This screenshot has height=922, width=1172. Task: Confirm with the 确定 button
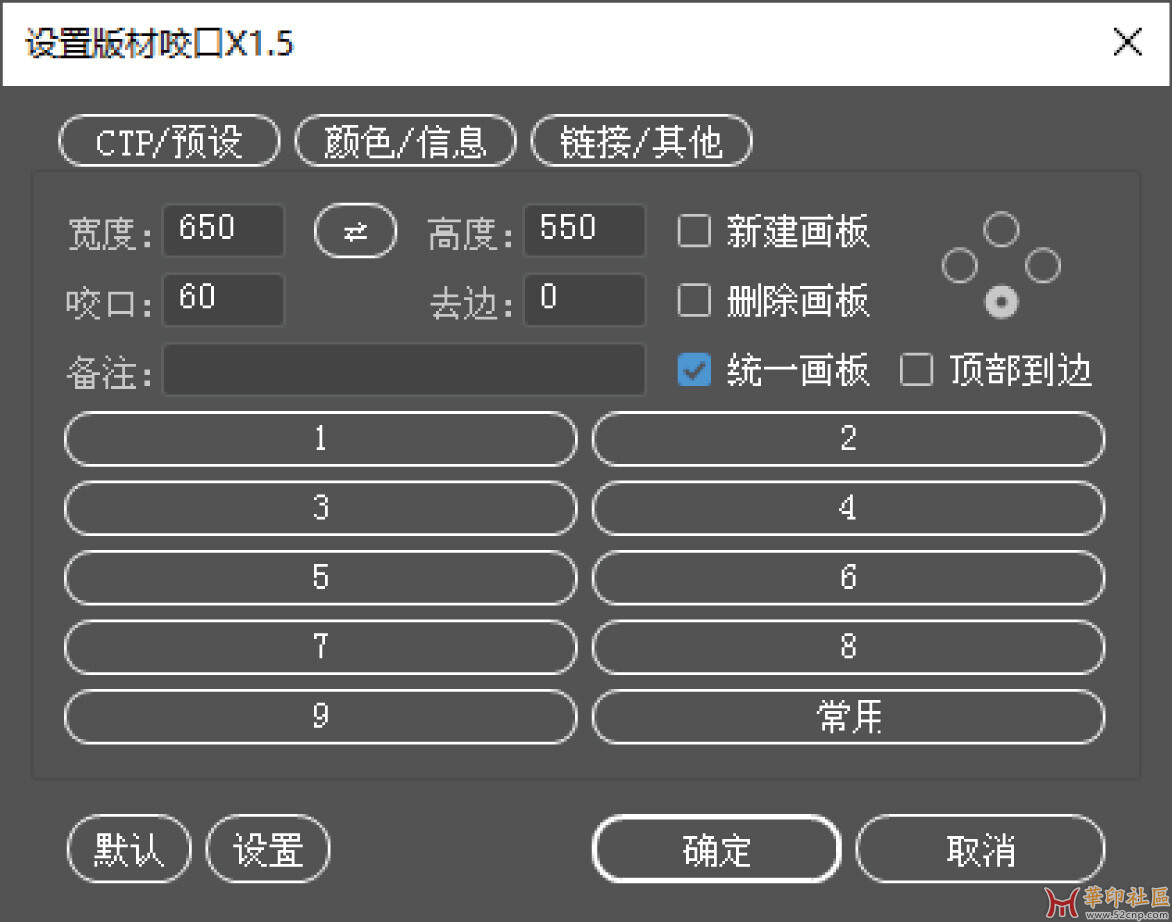click(x=716, y=850)
